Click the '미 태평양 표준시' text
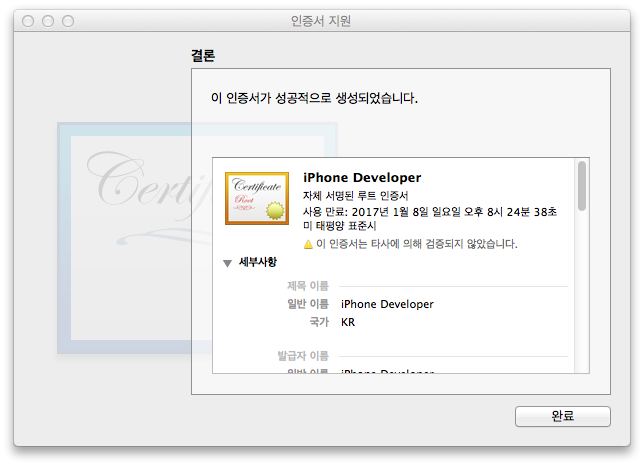The height and width of the screenshot is (466, 644). pos(339,226)
